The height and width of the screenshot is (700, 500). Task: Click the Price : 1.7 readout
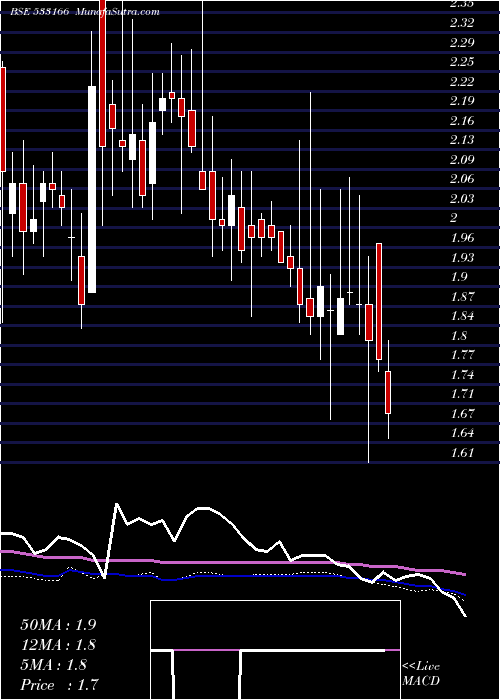[59, 685]
